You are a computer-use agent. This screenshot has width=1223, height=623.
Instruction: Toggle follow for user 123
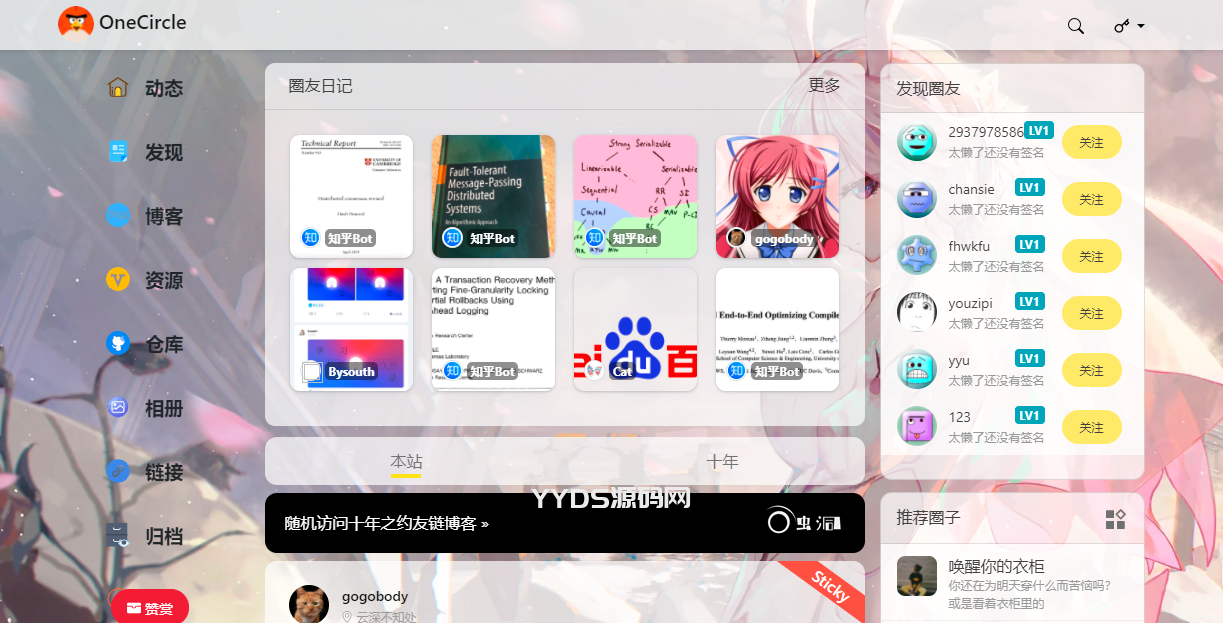[x=1091, y=428]
